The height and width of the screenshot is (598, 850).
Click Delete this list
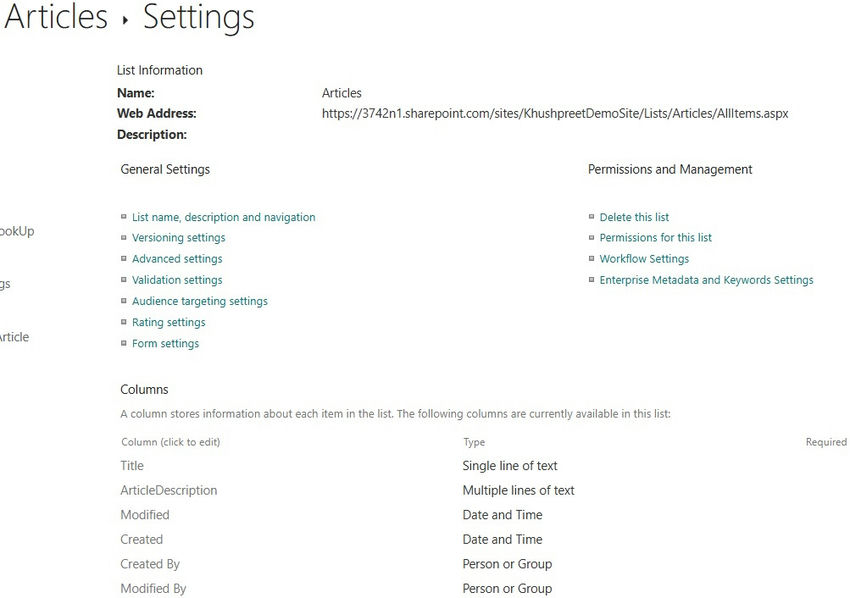click(x=634, y=217)
